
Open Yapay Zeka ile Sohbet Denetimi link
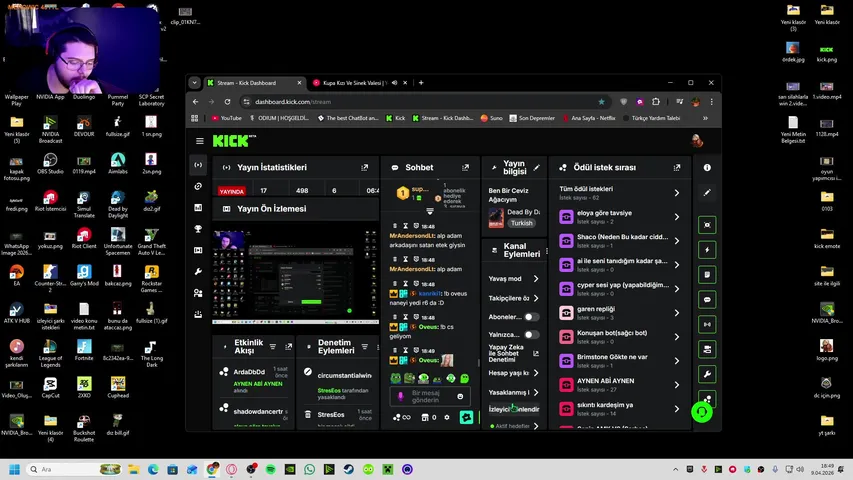click(514, 353)
